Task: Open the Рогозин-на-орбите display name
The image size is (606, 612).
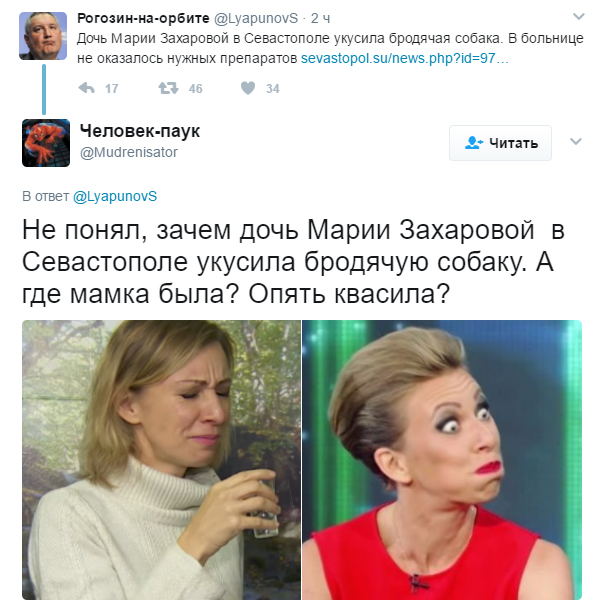Action: tap(143, 18)
